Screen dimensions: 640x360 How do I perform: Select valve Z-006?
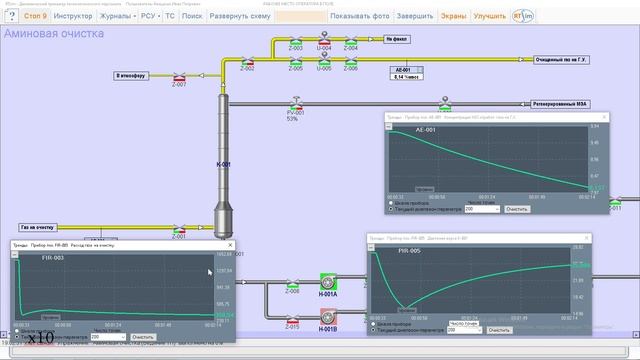pyautogui.click(x=351, y=61)
